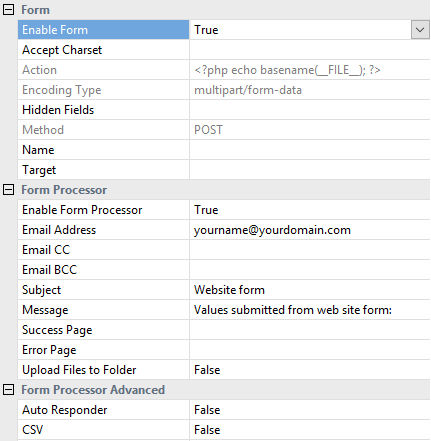Click the Success Page value field
Viewport: 431px width, 441px height.
[310, 330]
